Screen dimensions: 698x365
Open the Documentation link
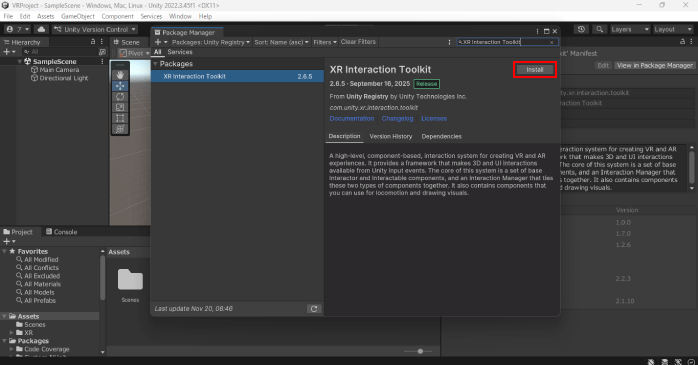coord(352,118)
